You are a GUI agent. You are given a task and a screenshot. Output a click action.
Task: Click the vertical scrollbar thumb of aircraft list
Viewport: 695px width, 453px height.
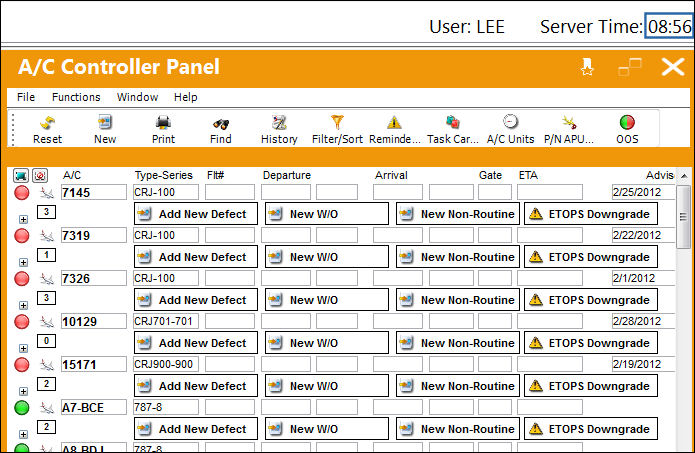(684, 217)
